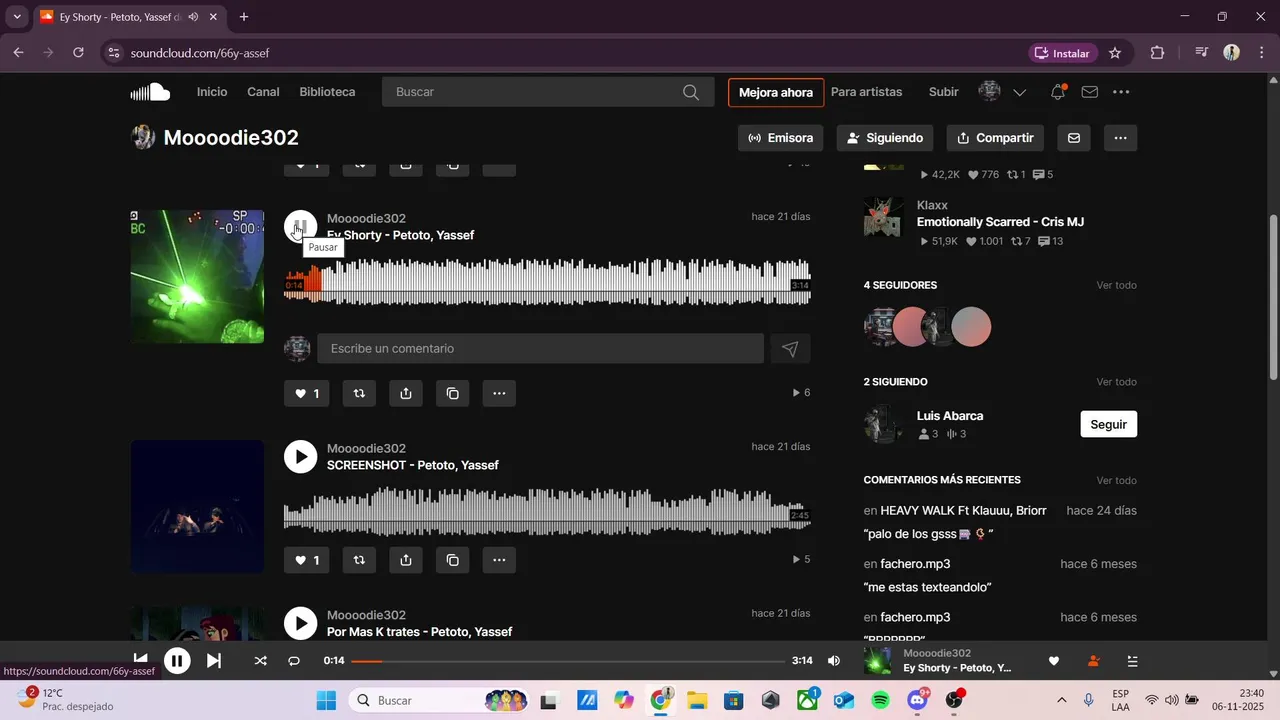Expand the profile avatar dropdown chevron
This screenshot has width=1280, height=720.
click(1019, 92)
